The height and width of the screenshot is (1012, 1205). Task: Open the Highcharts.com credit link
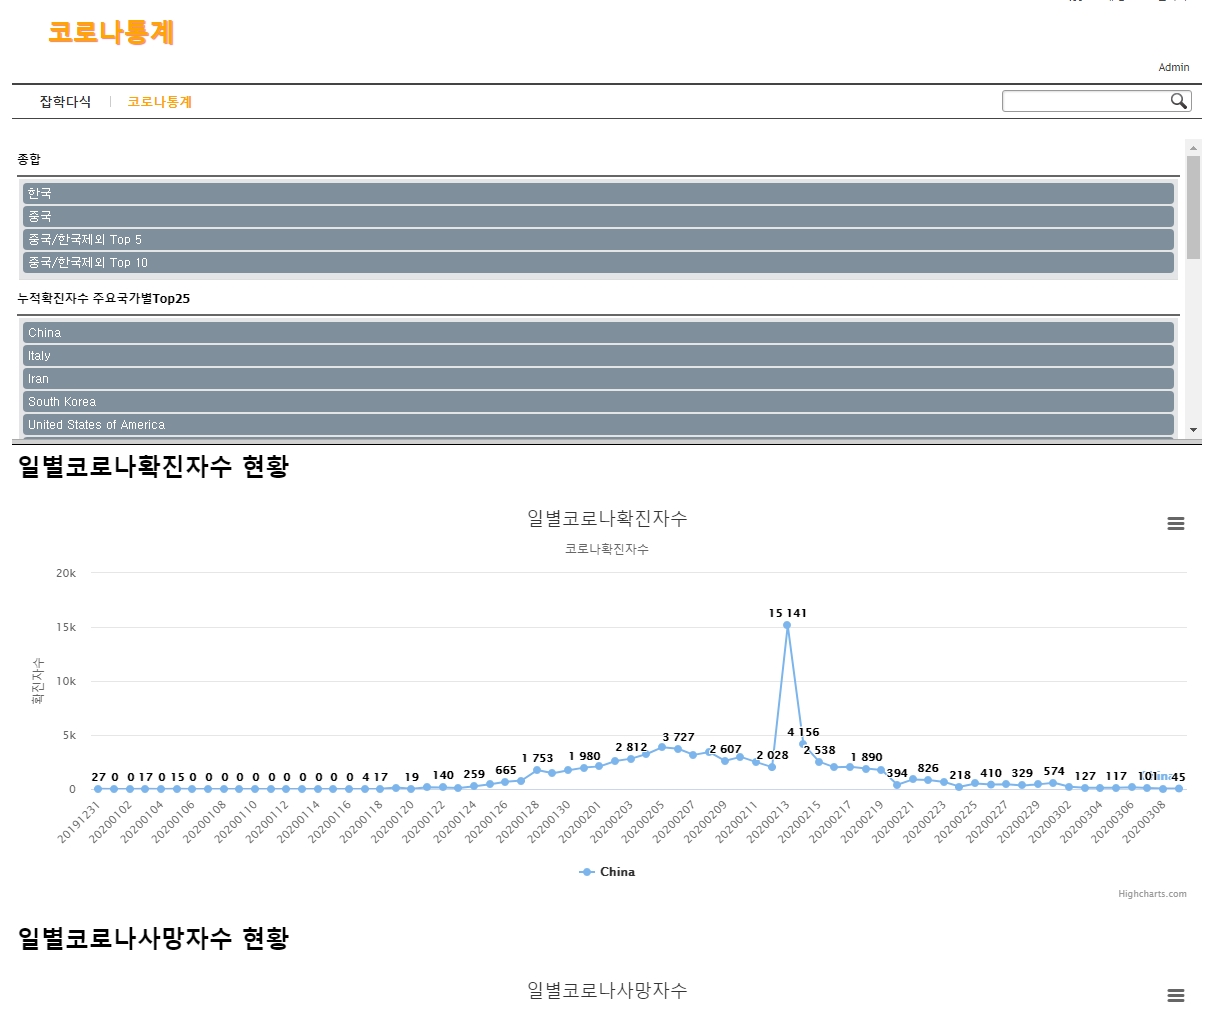pyautogui.click(x=1152, y=894)
